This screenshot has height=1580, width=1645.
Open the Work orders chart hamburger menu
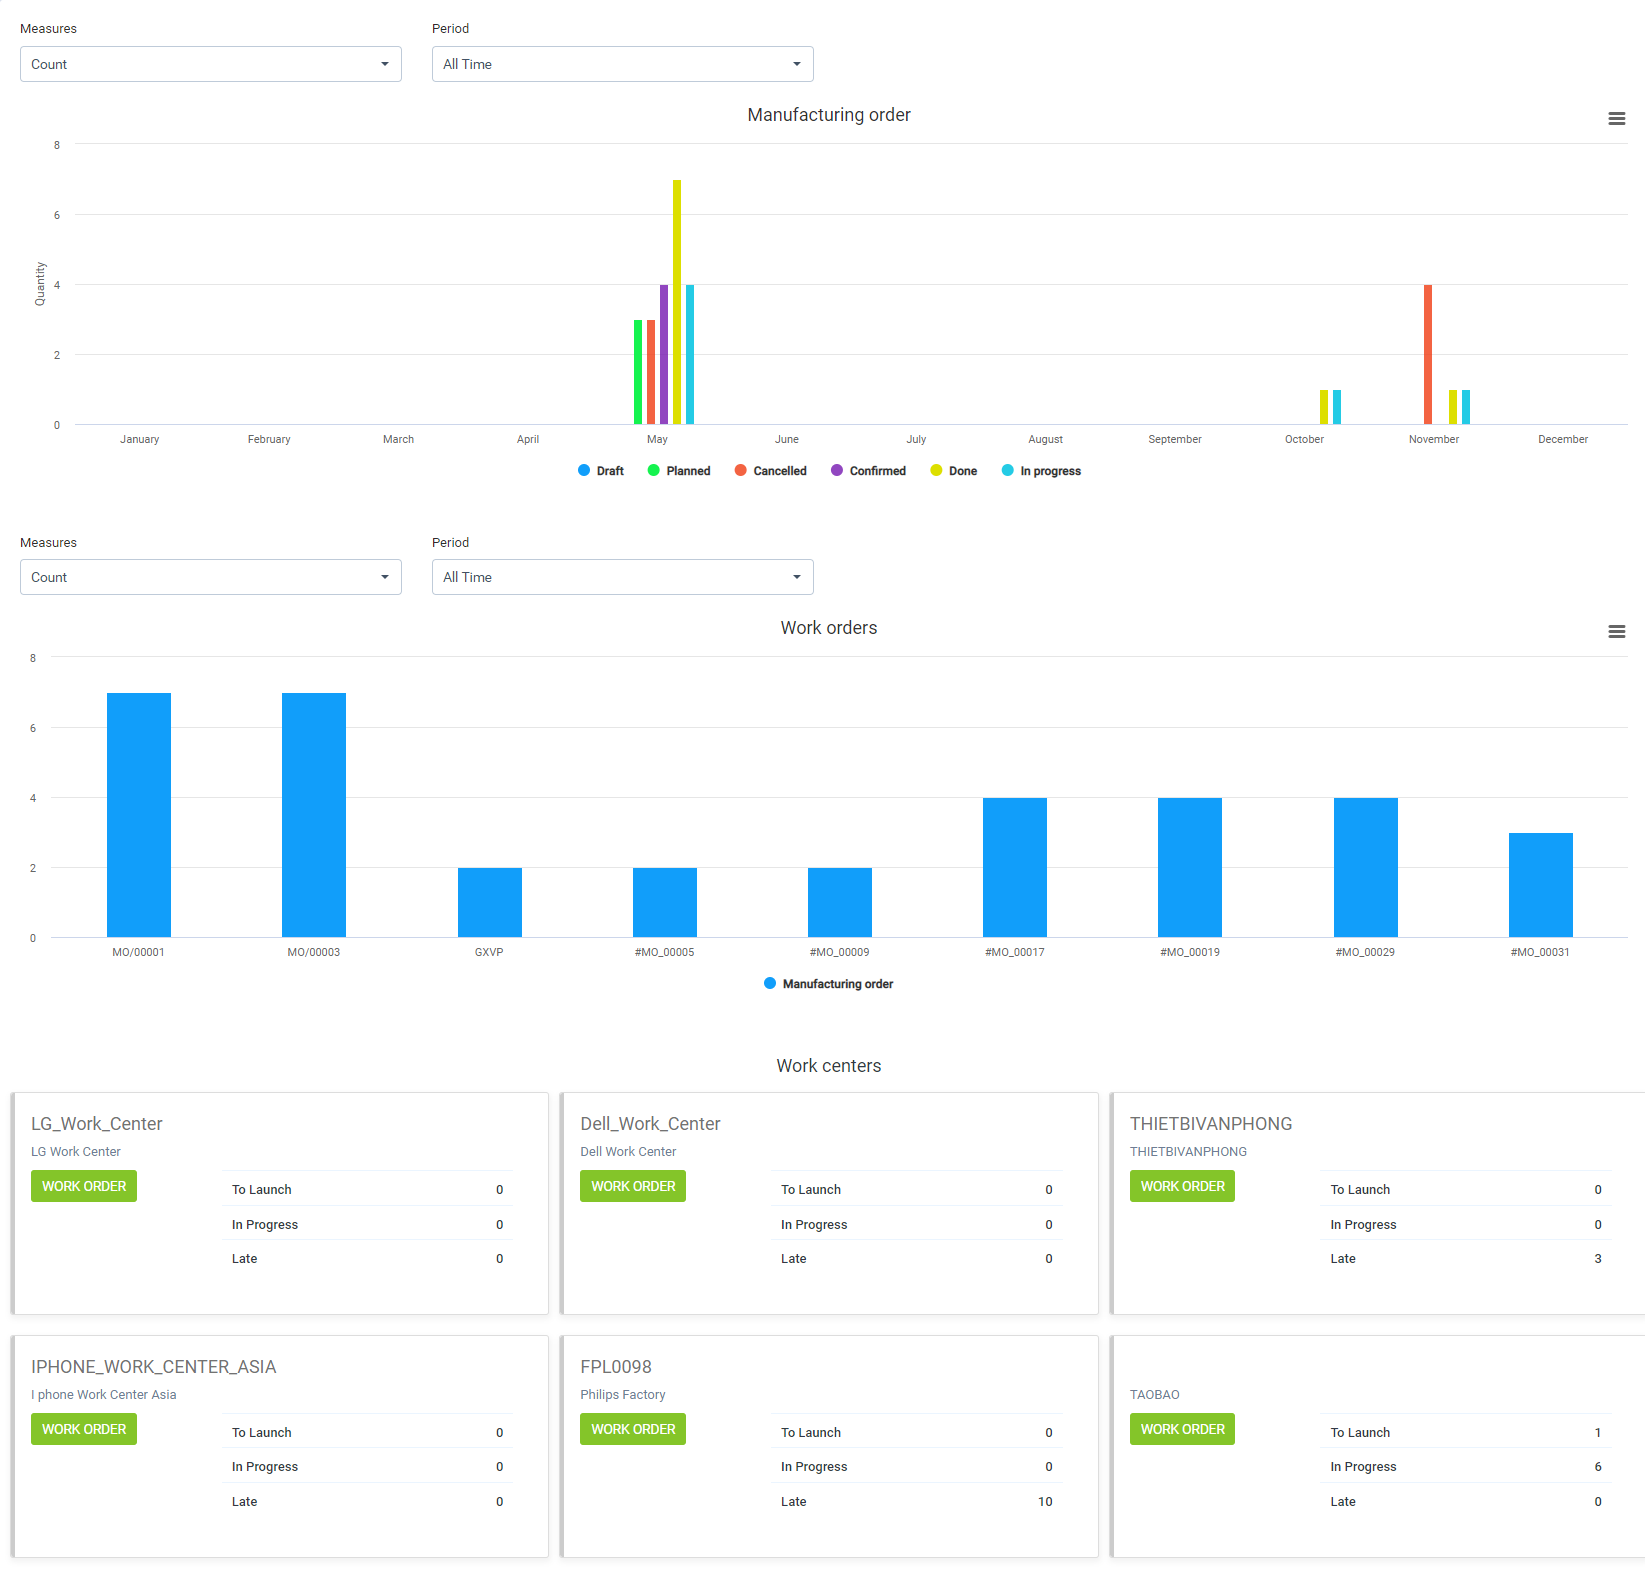[x=1616, y=631]
